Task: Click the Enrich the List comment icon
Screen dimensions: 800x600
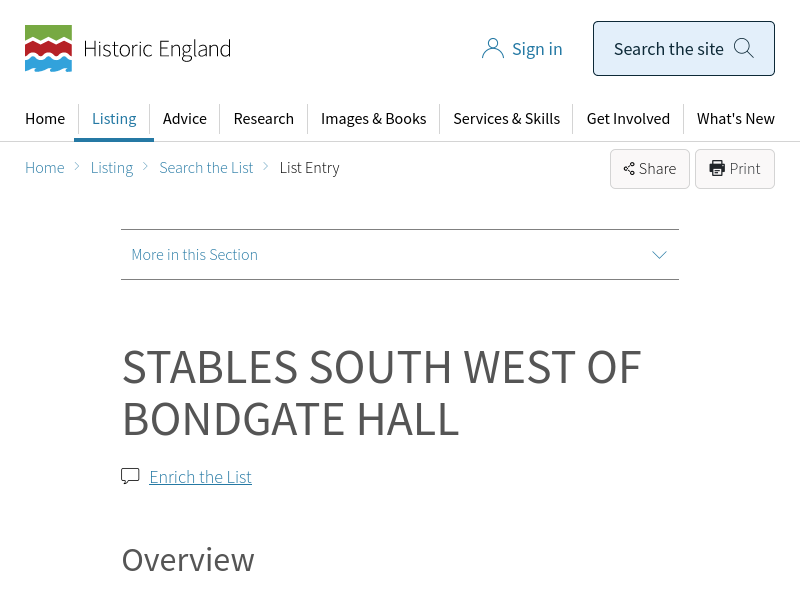Action: pyautogui.click(x=130, y=476)
